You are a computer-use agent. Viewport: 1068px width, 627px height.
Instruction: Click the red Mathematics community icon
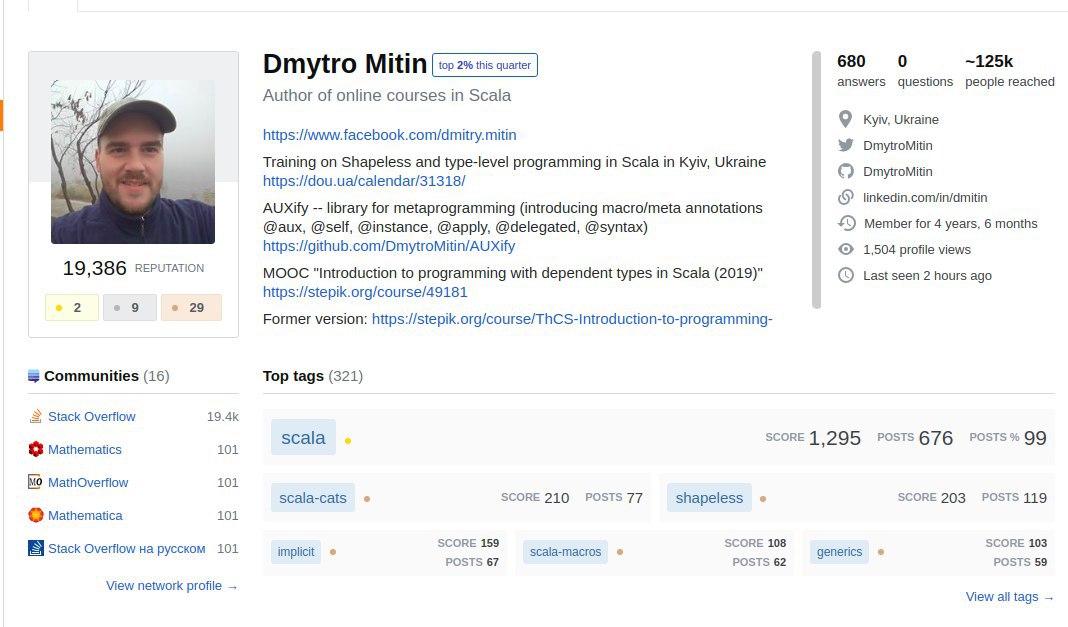point(36,449)
